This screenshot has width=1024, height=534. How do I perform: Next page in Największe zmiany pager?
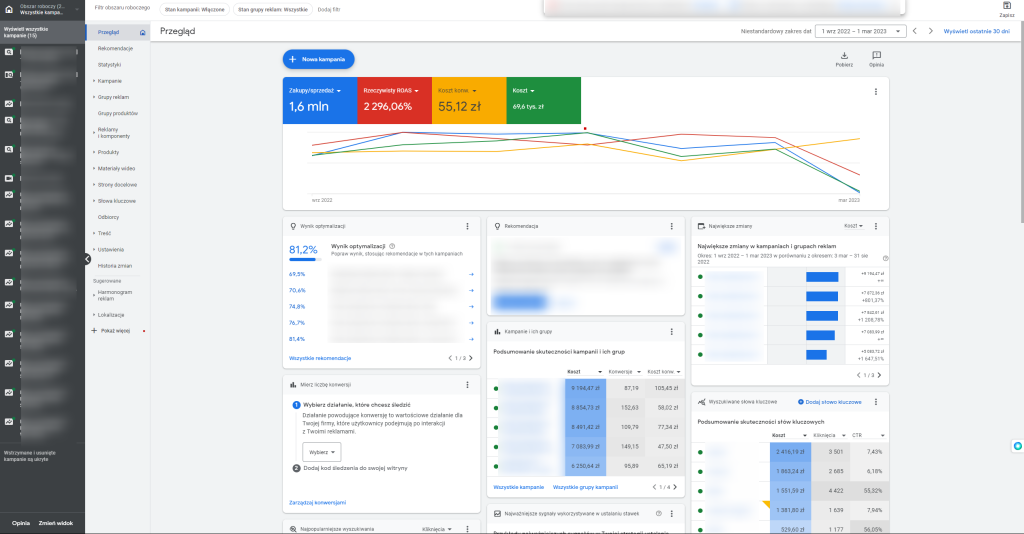coord(879,375)
